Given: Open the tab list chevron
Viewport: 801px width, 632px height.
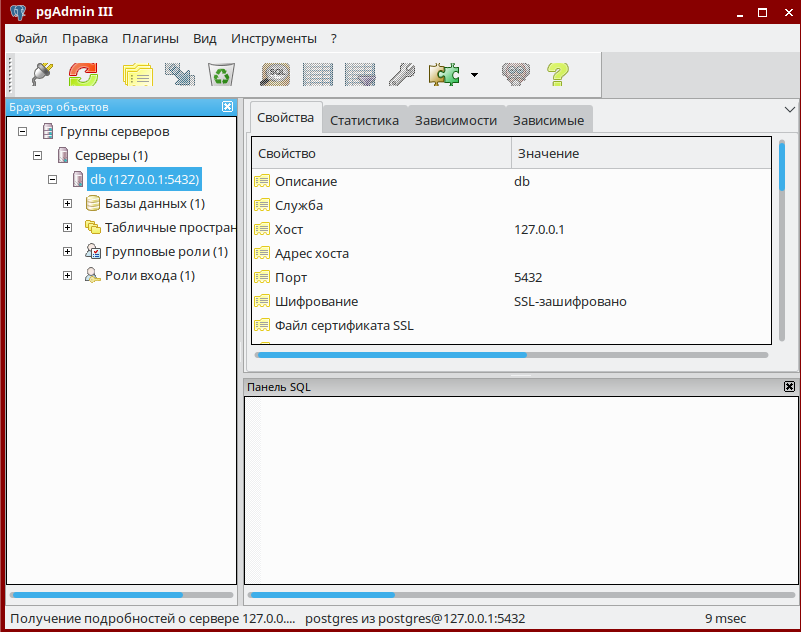Looking at the screenshot, I should pos(790,110).
